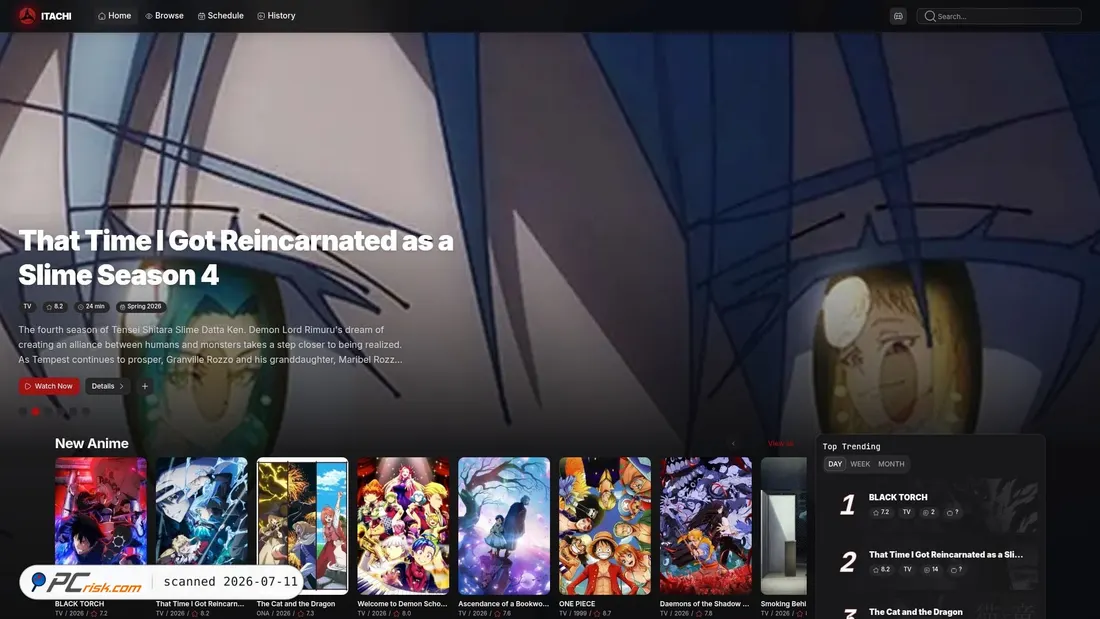Click the red View all link
Screen dimensions: 1100x619
(780, 444)
